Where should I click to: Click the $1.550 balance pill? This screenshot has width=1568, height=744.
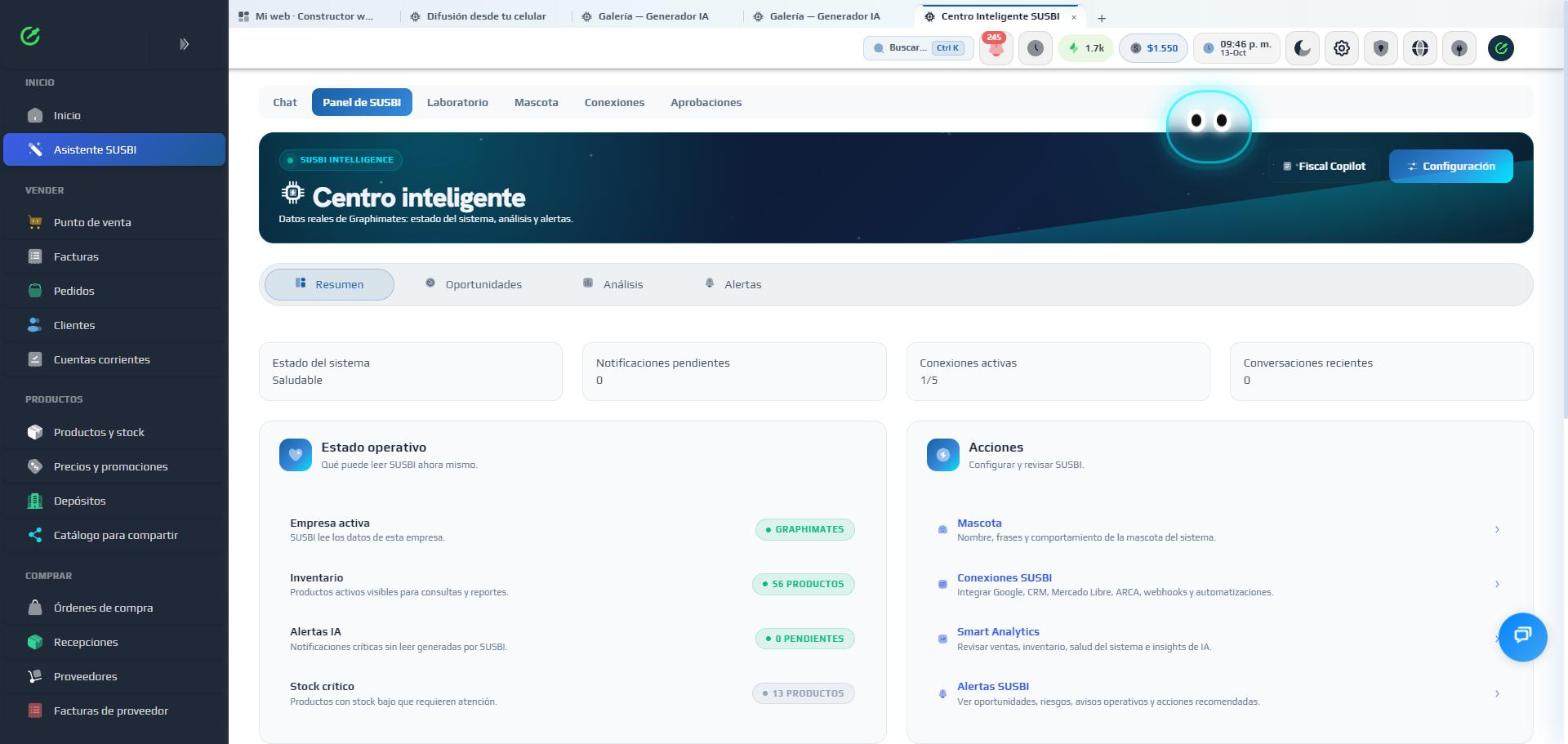coord(1153,48)
